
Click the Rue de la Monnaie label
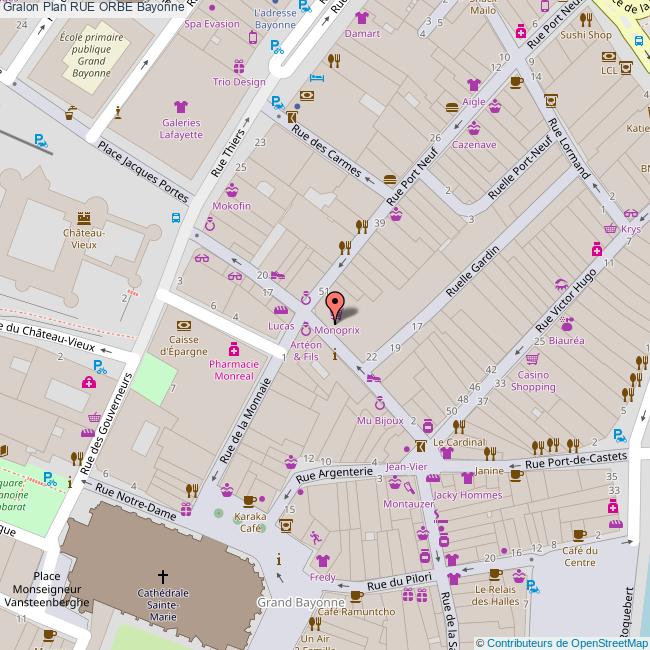pyautogui.click(x=245, y=421)
